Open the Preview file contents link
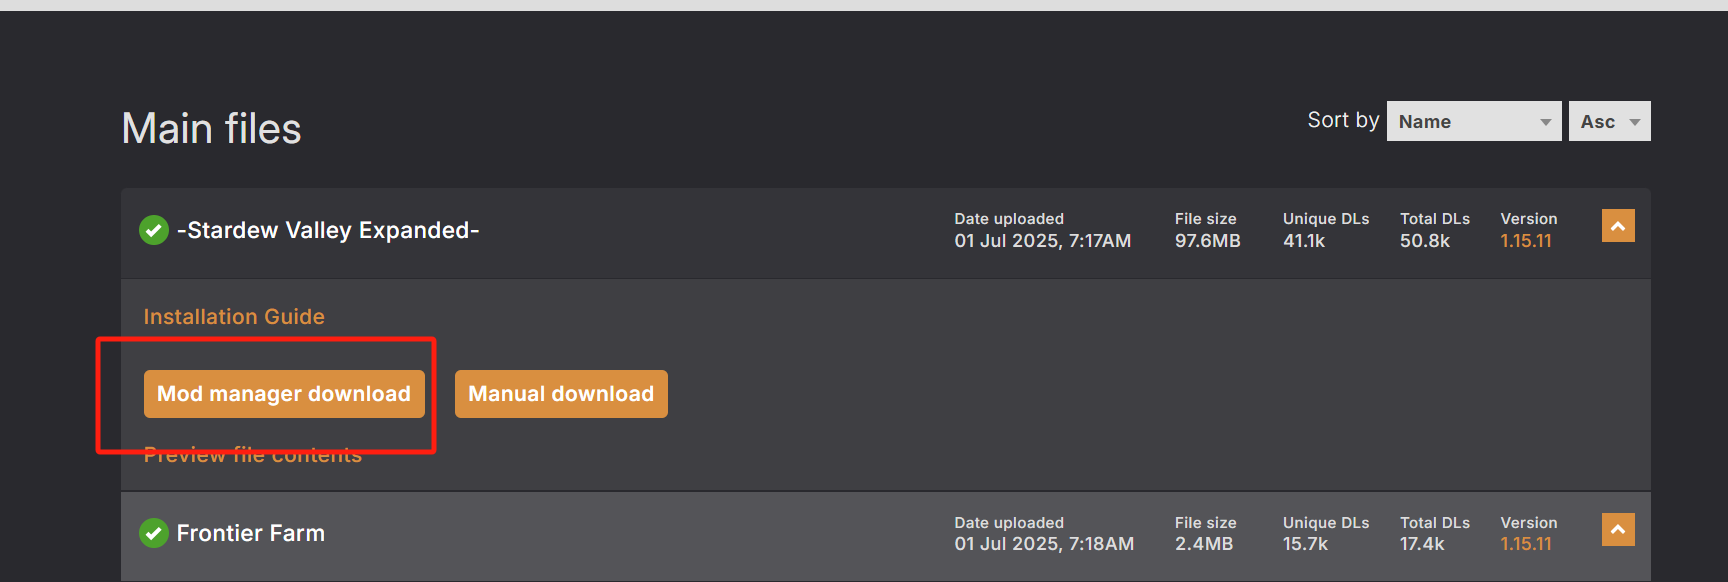This screenshot has height=582, width=1728. (x=253, y=455)
